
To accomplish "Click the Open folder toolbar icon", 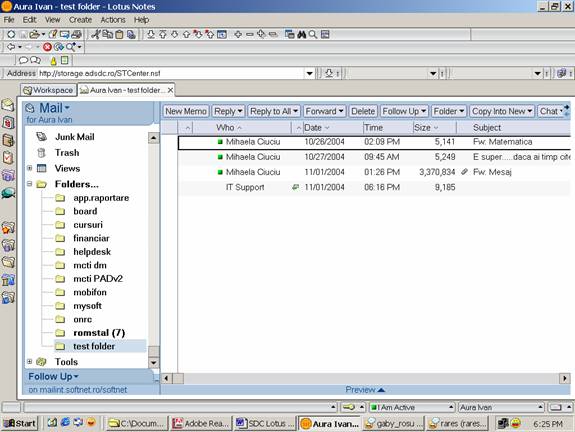I will pos(34,34).
